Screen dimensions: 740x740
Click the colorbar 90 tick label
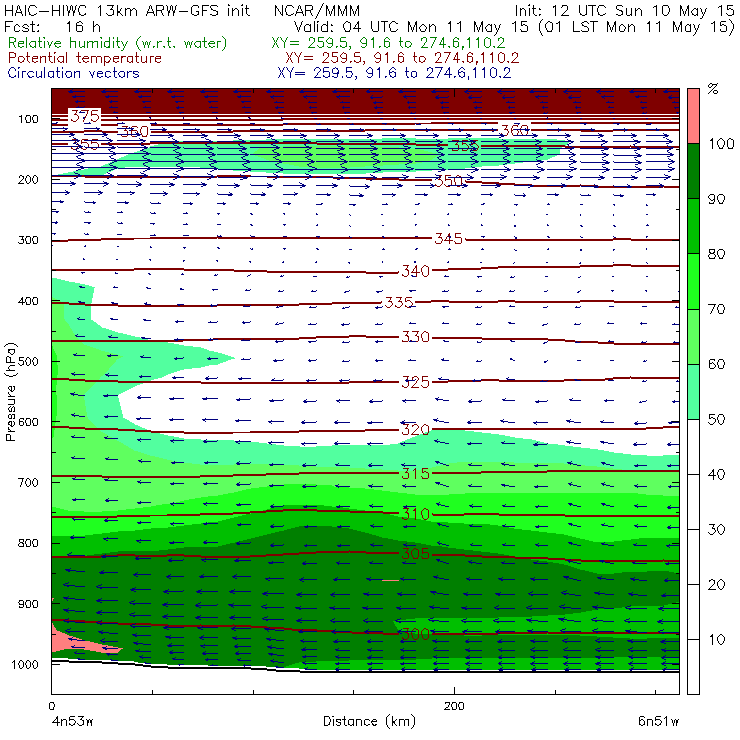point(716,199)
